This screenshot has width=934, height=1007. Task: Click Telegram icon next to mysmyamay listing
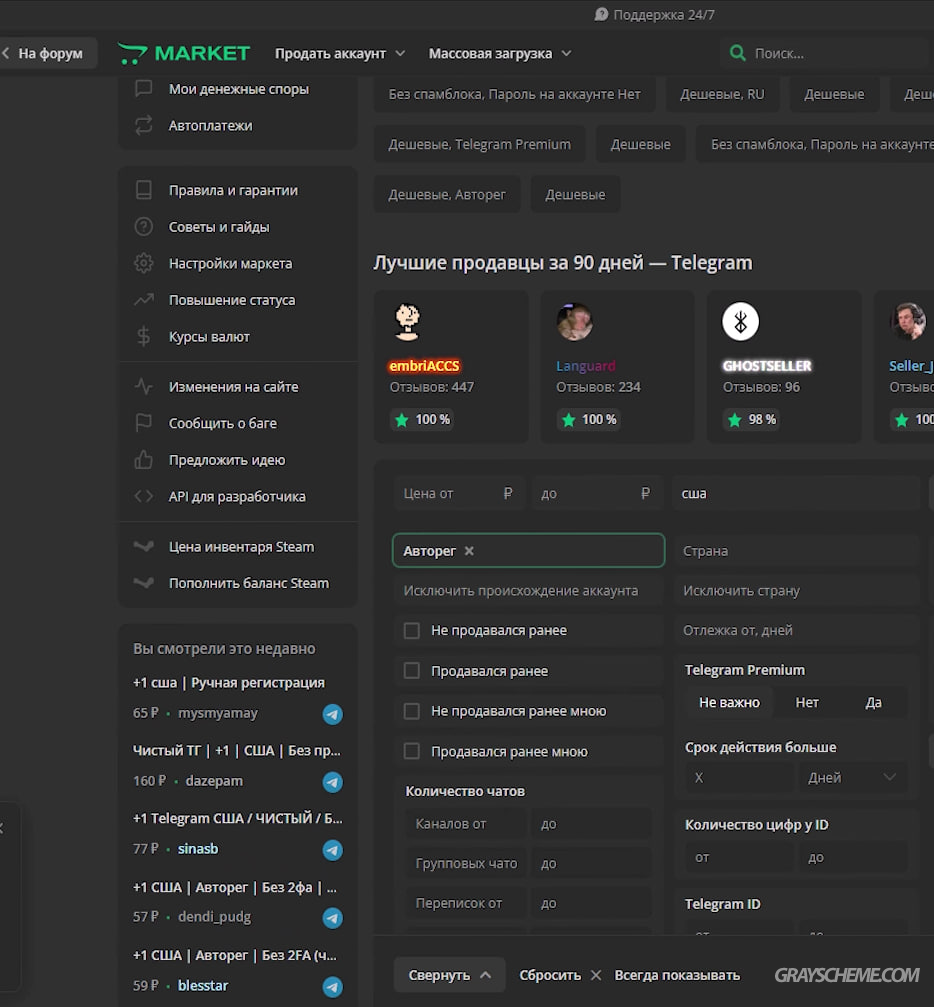coord(332,714)
